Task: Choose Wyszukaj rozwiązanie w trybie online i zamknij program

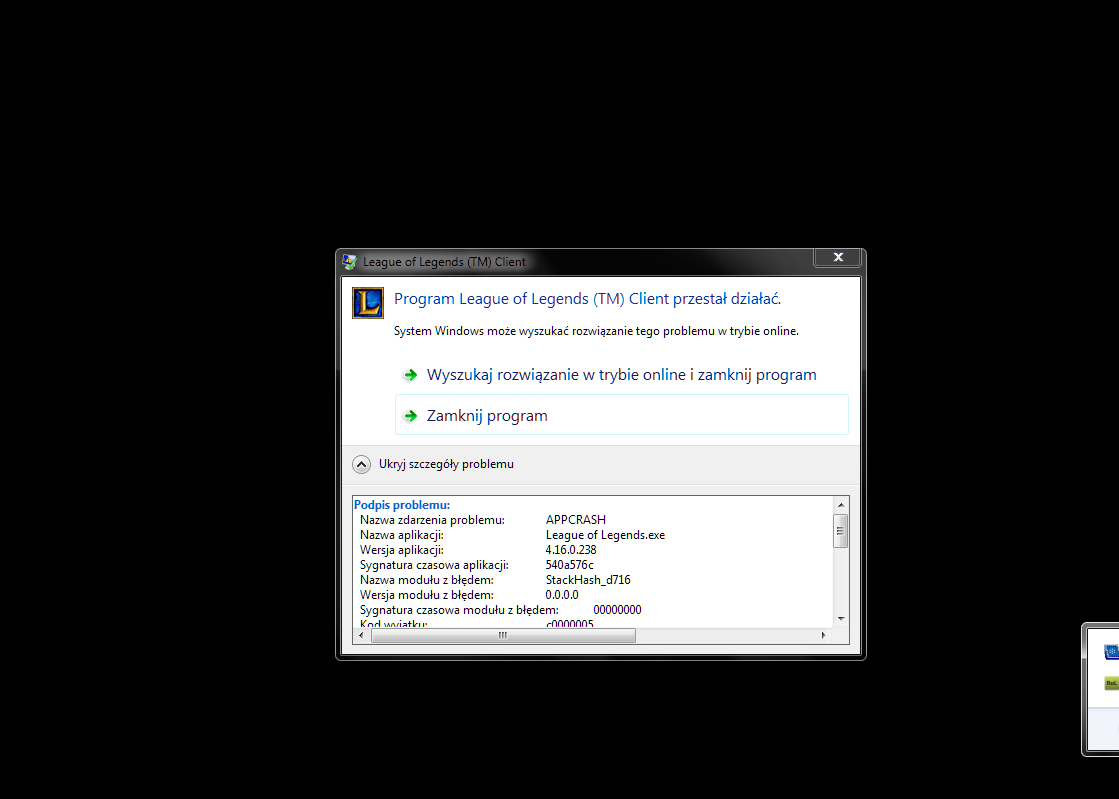Action: [x=621, y=375]
